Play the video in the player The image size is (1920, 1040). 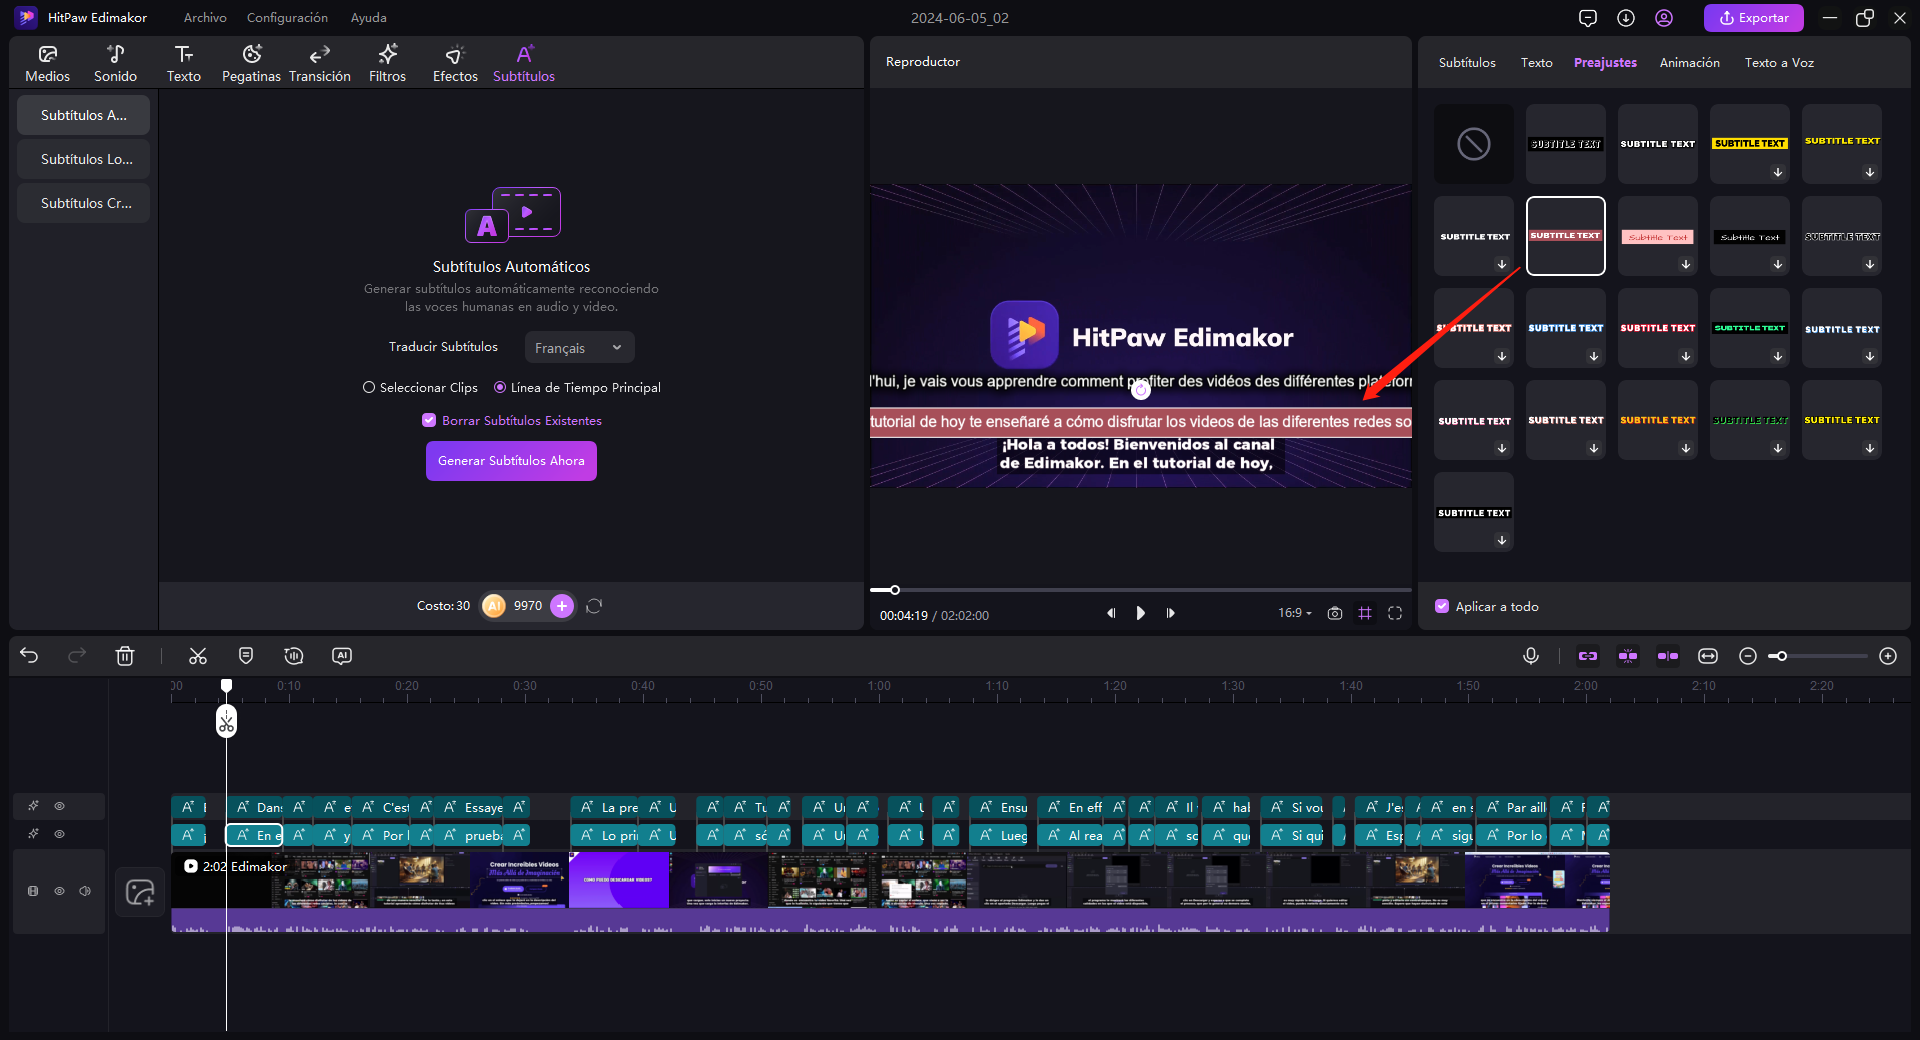(x=1140, y=613)
